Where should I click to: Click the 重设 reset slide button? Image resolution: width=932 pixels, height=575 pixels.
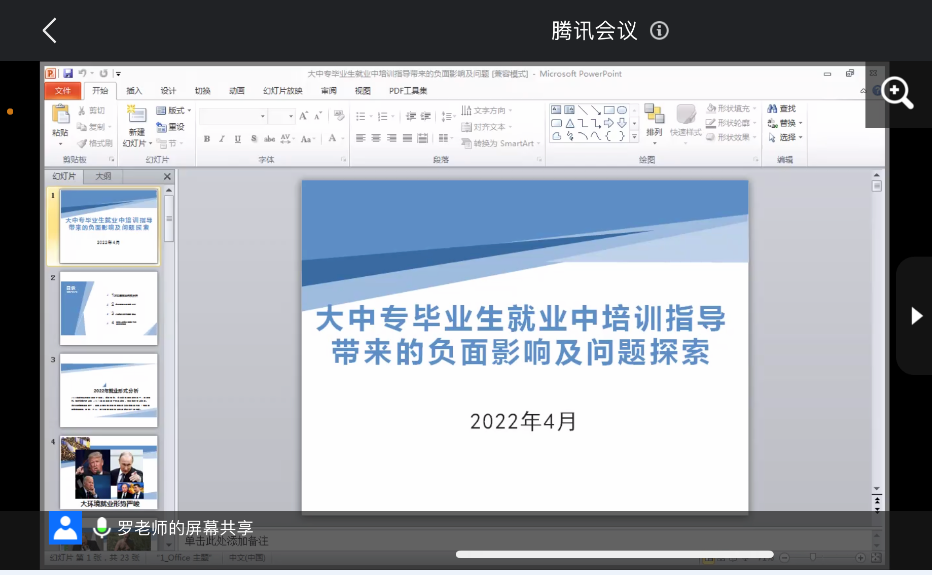(x=171, y=127)
